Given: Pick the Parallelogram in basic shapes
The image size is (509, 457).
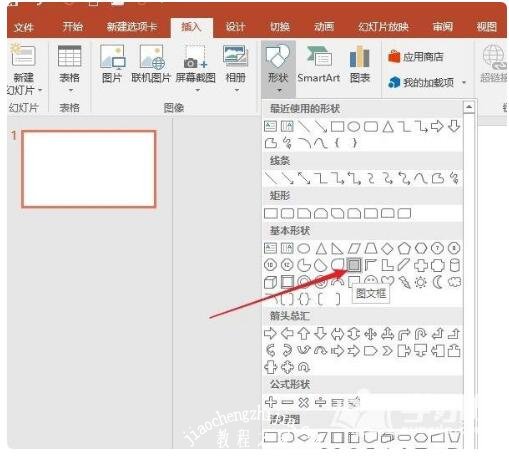Looking at the screenshot, I should pos(354,248).
